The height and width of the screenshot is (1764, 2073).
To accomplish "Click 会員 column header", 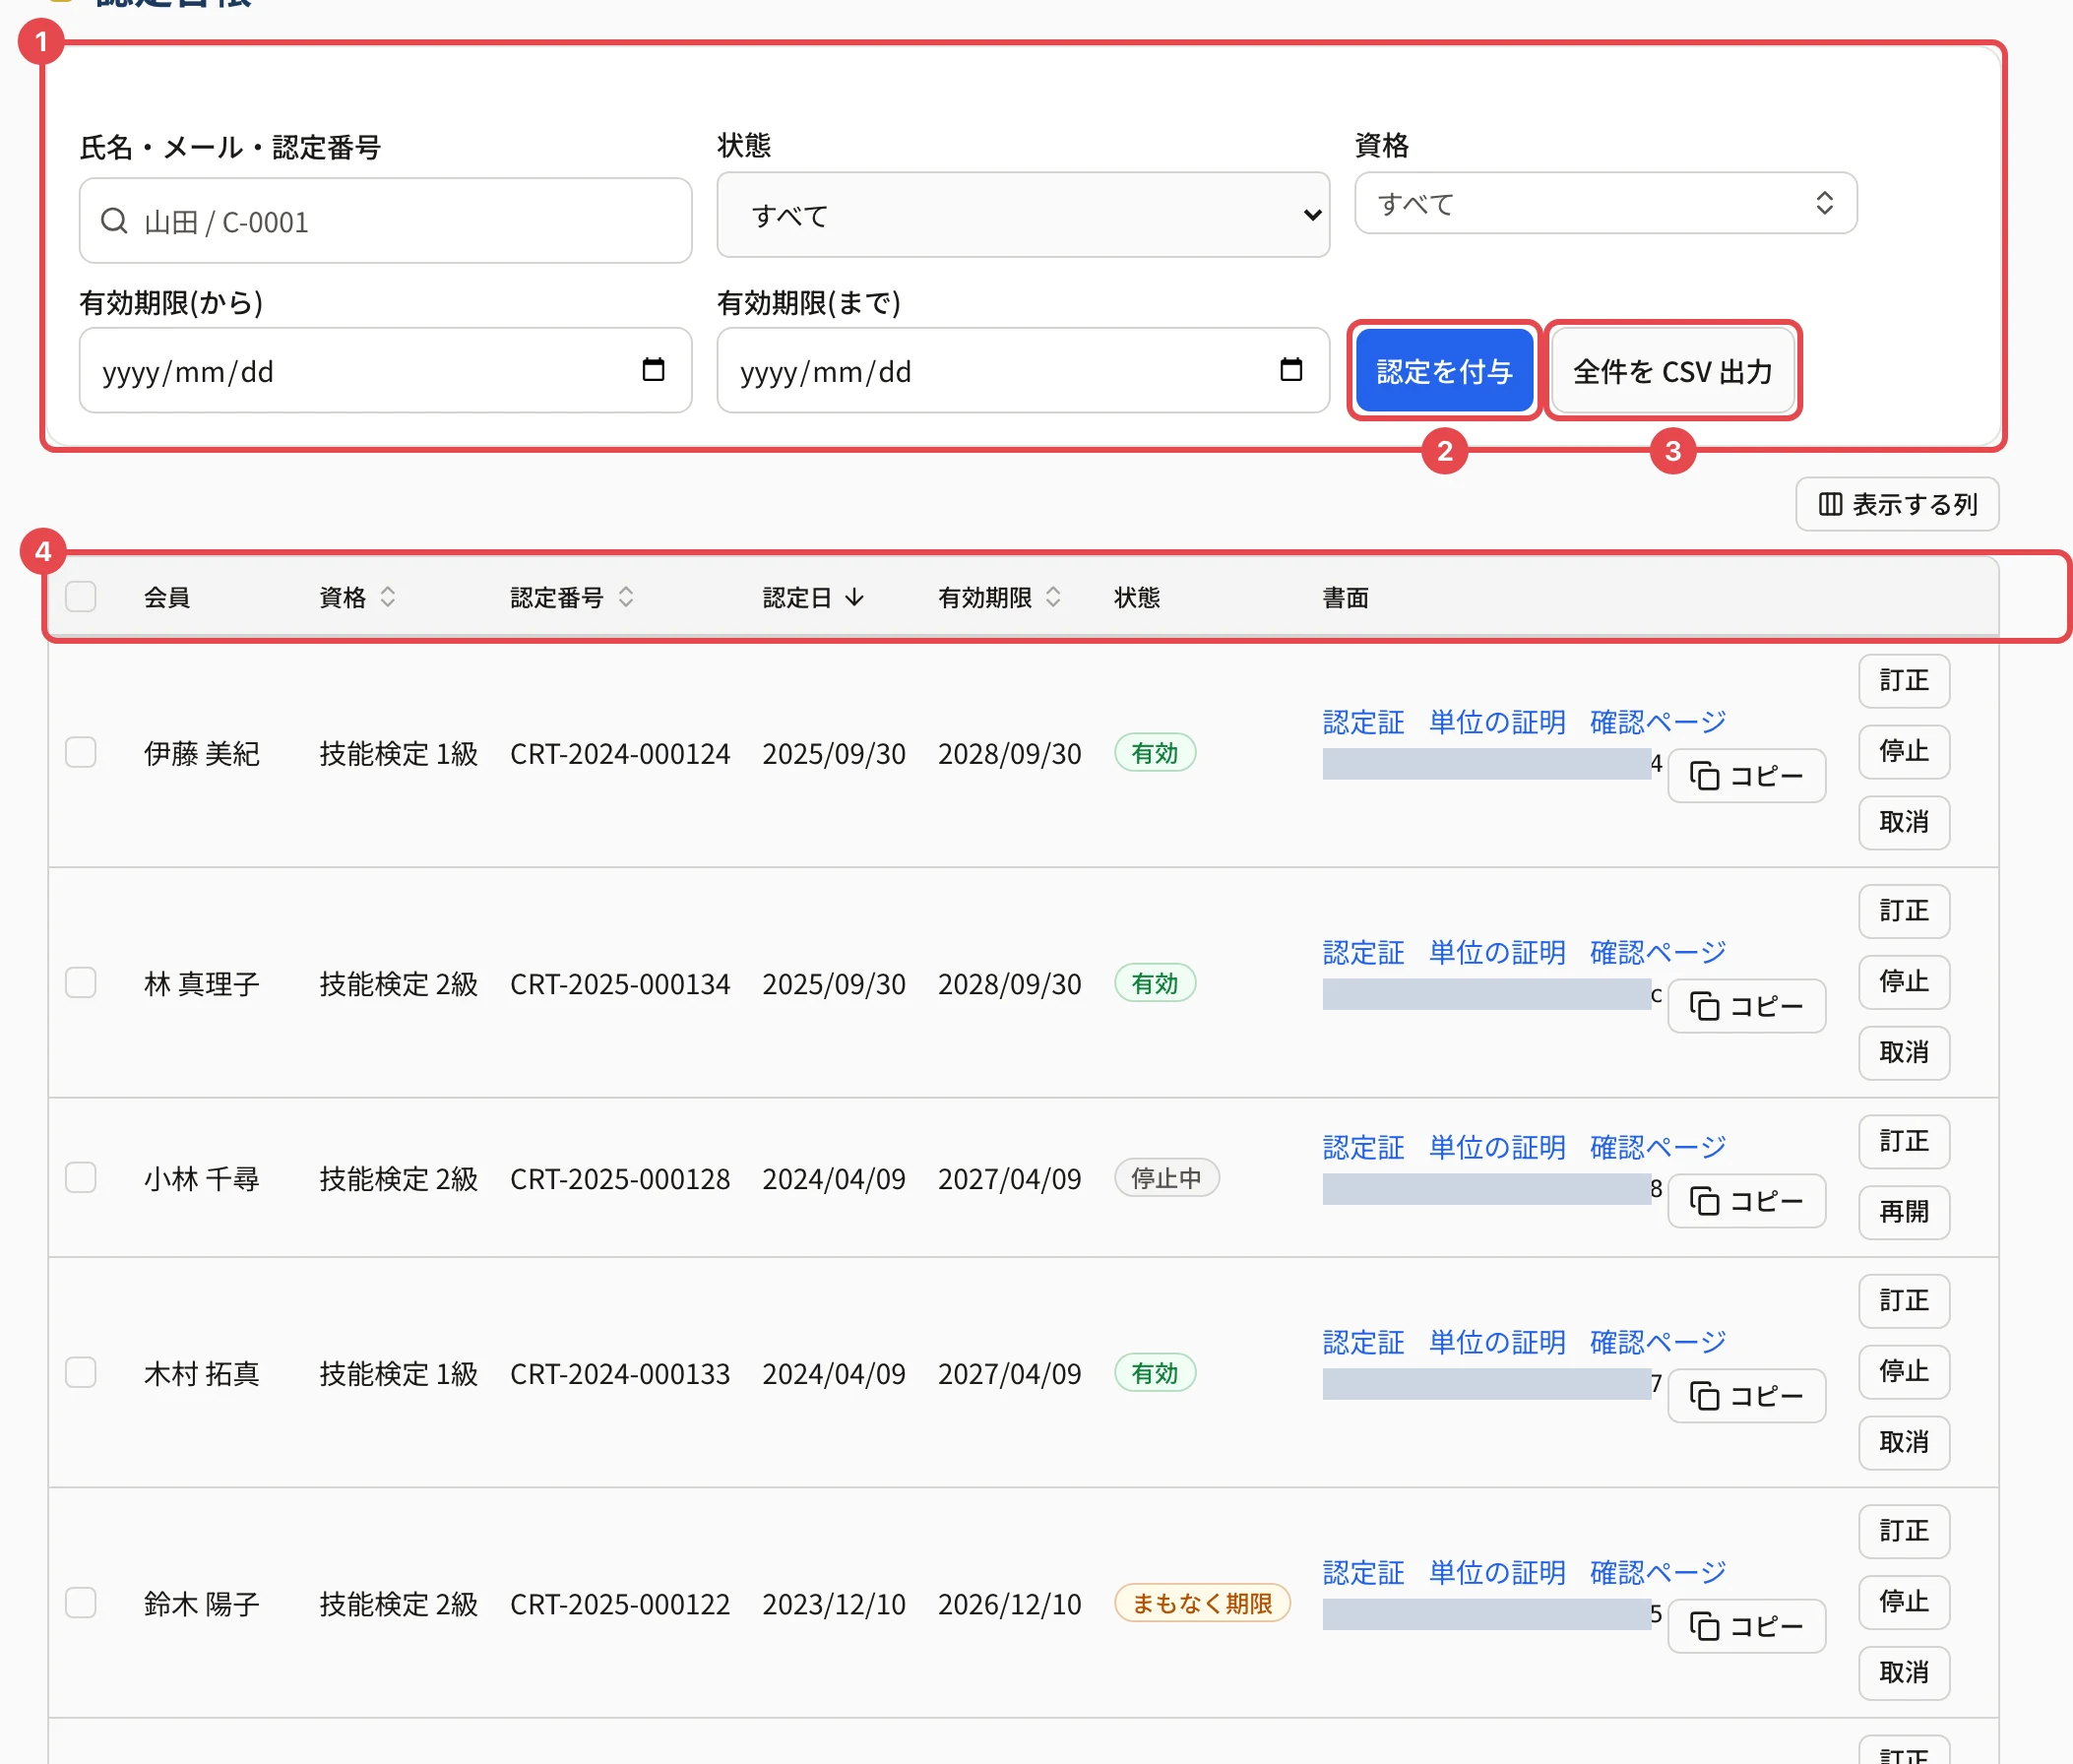I will 167,597.
